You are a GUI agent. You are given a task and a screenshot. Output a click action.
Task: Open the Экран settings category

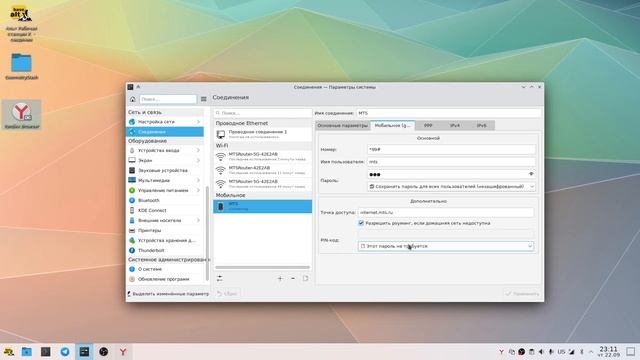pos(165,160)
